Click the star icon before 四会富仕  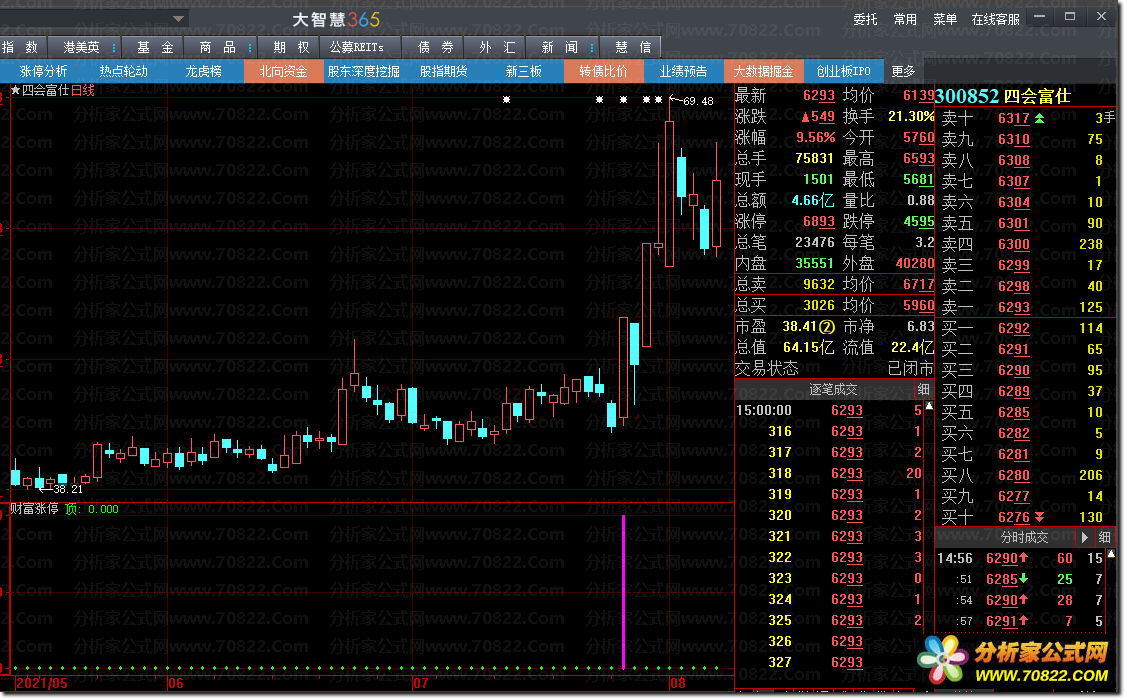15,91
